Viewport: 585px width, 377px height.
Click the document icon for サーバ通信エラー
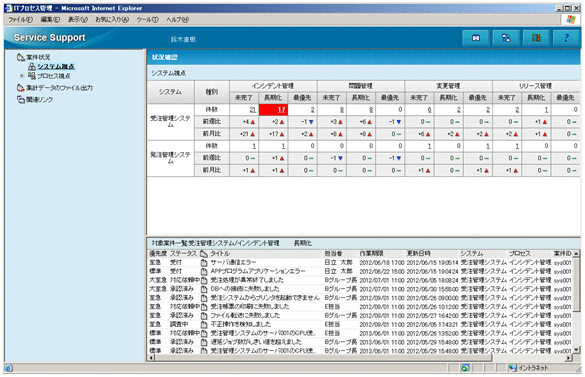[204, 262]
